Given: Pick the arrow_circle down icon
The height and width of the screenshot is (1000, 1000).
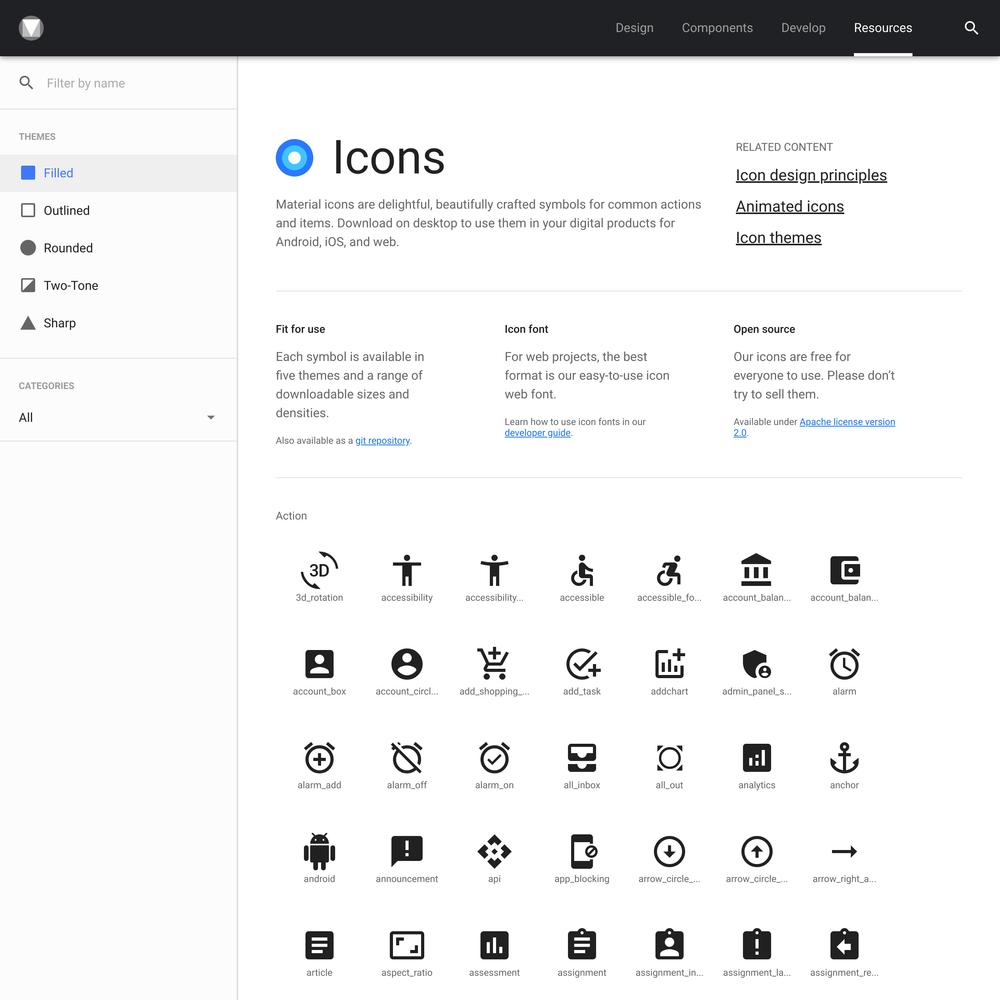Looking at the screenshot, I should coord(669,851).
